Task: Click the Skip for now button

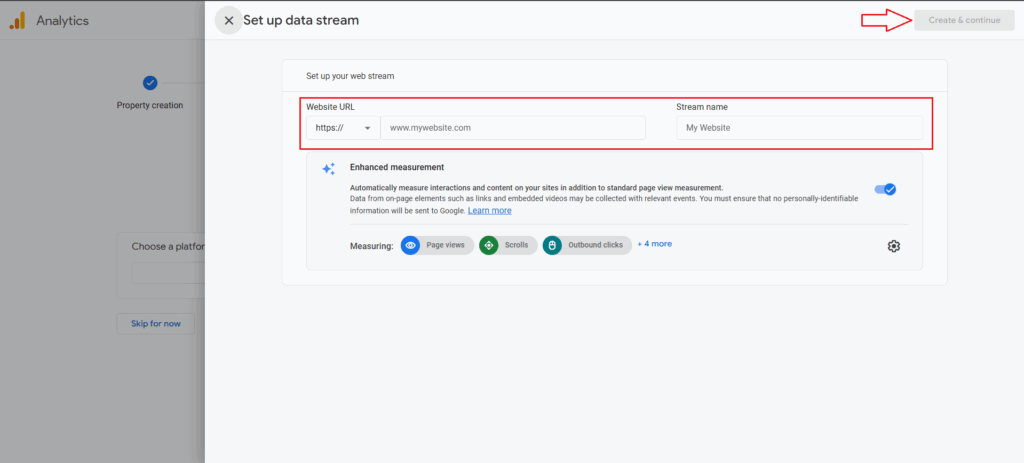Action: point(155,324)
